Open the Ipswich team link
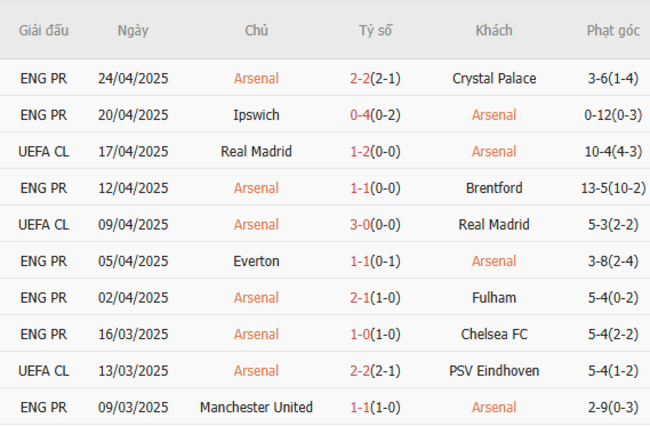The height and width of the screenshot is (426, 650). pos(256,115)
